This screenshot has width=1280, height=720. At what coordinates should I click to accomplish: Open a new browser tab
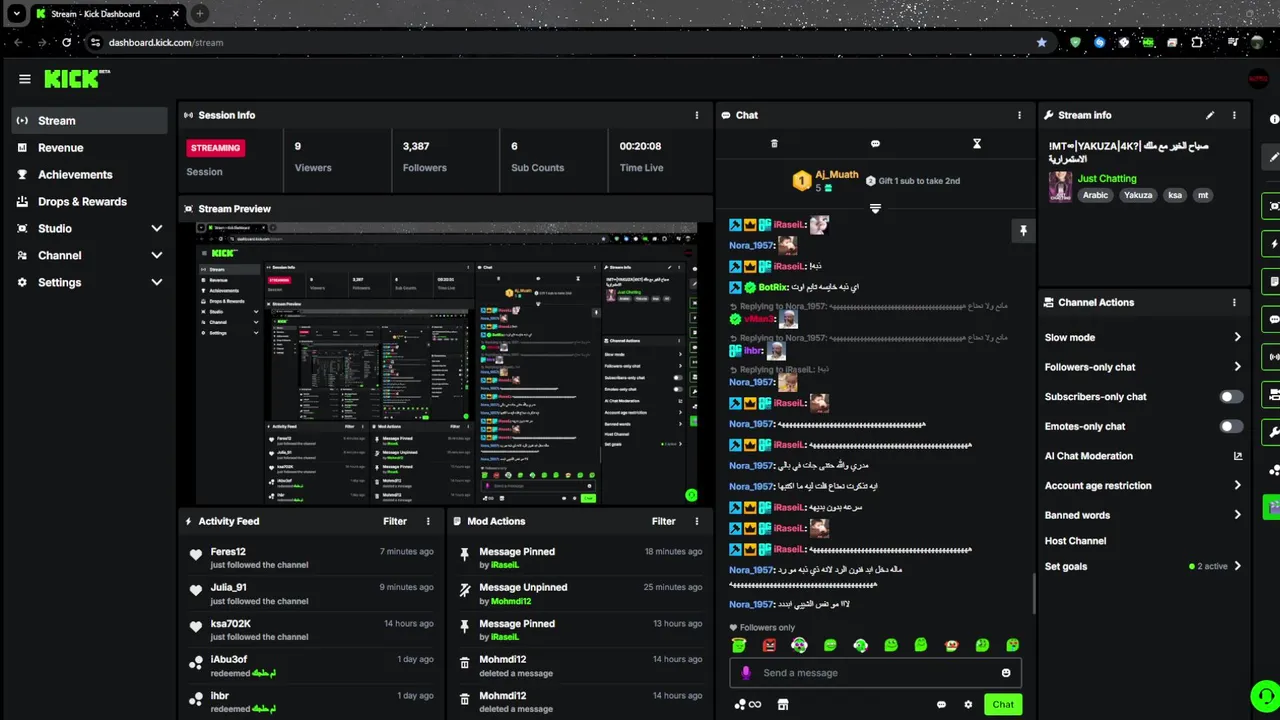pos(200,14)
